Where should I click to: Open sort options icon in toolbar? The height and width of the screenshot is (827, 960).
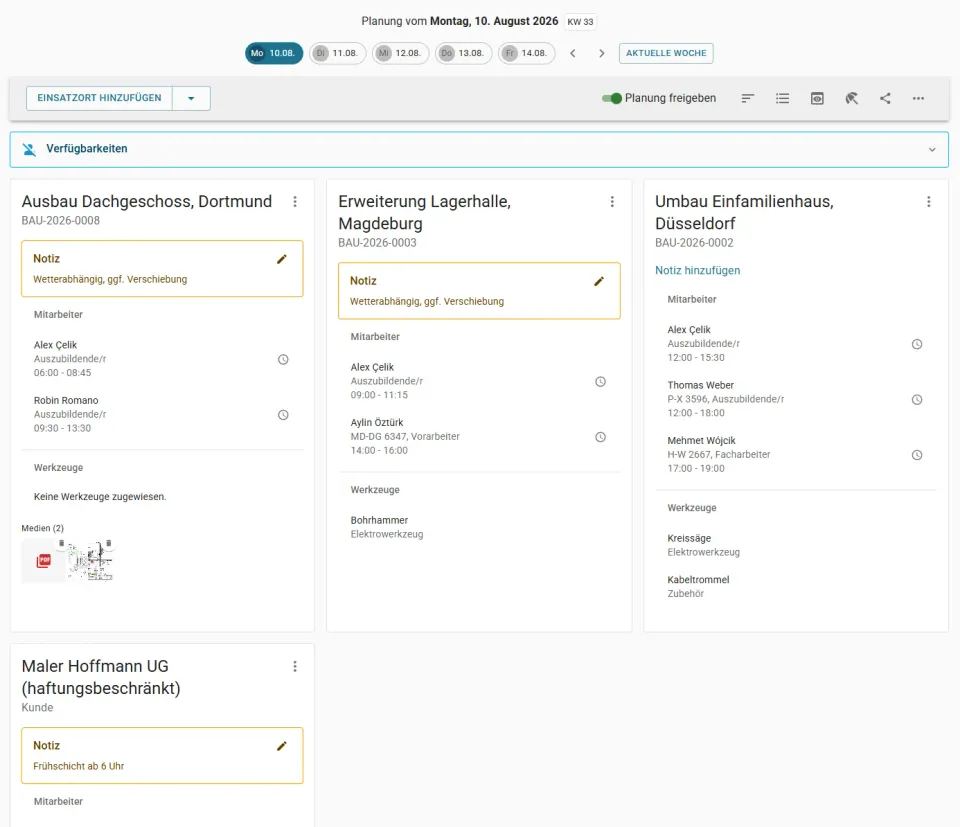click(x=748, y=98)
